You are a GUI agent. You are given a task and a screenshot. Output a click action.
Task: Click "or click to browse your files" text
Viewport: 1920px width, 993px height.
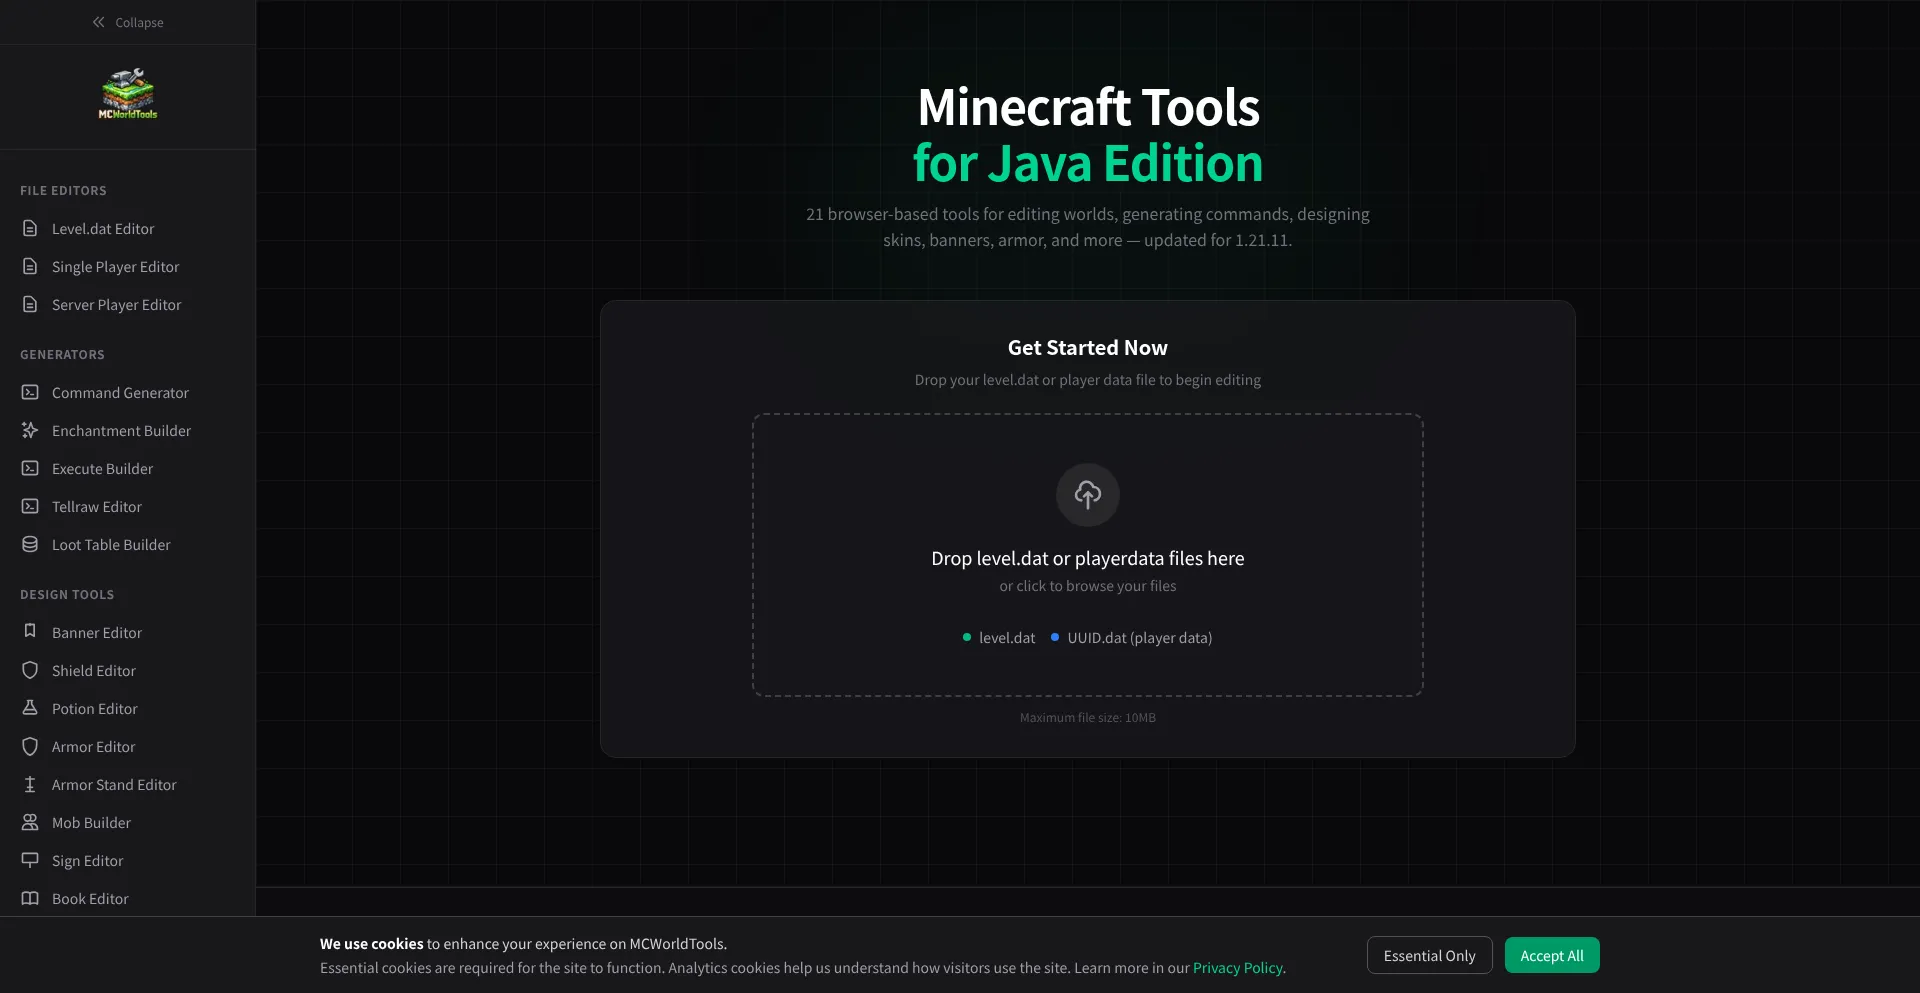click(x=1088, y=586)
